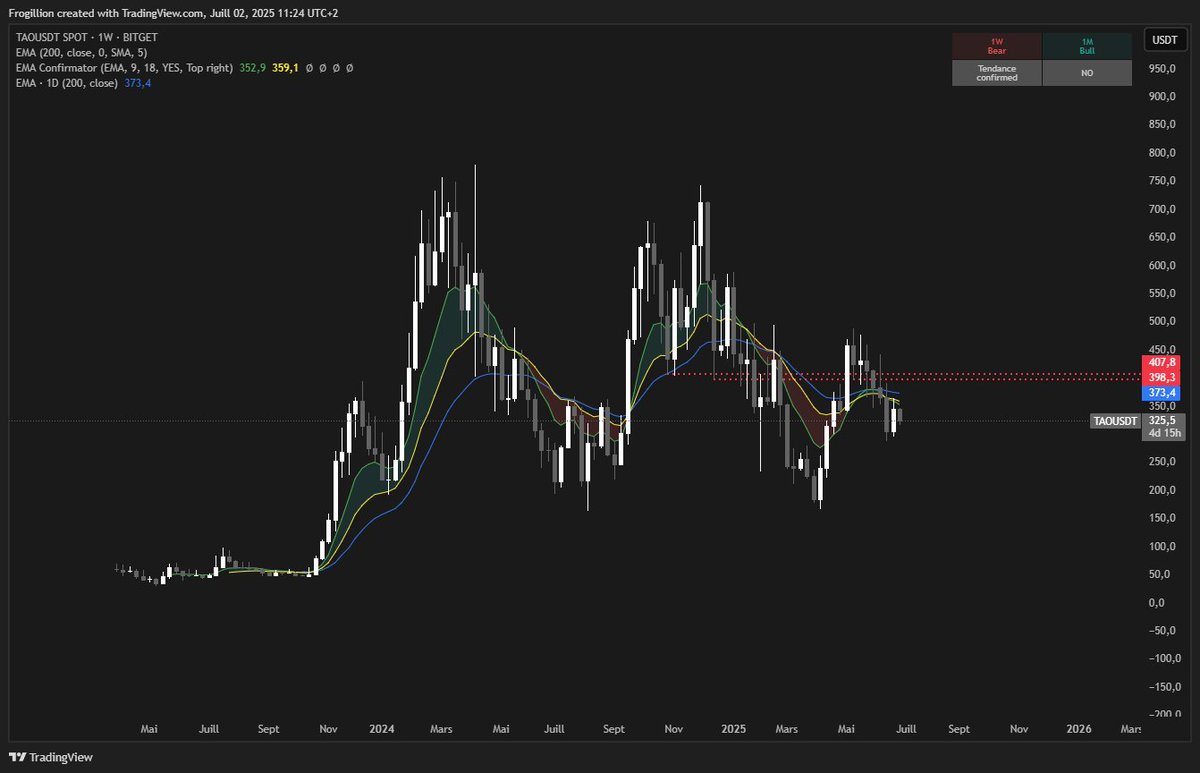Click the NO cell in the trend table
Image resolution: width=1200 pixels, height=773 pixels.
pyautogui.click(x=1087, y=73)
